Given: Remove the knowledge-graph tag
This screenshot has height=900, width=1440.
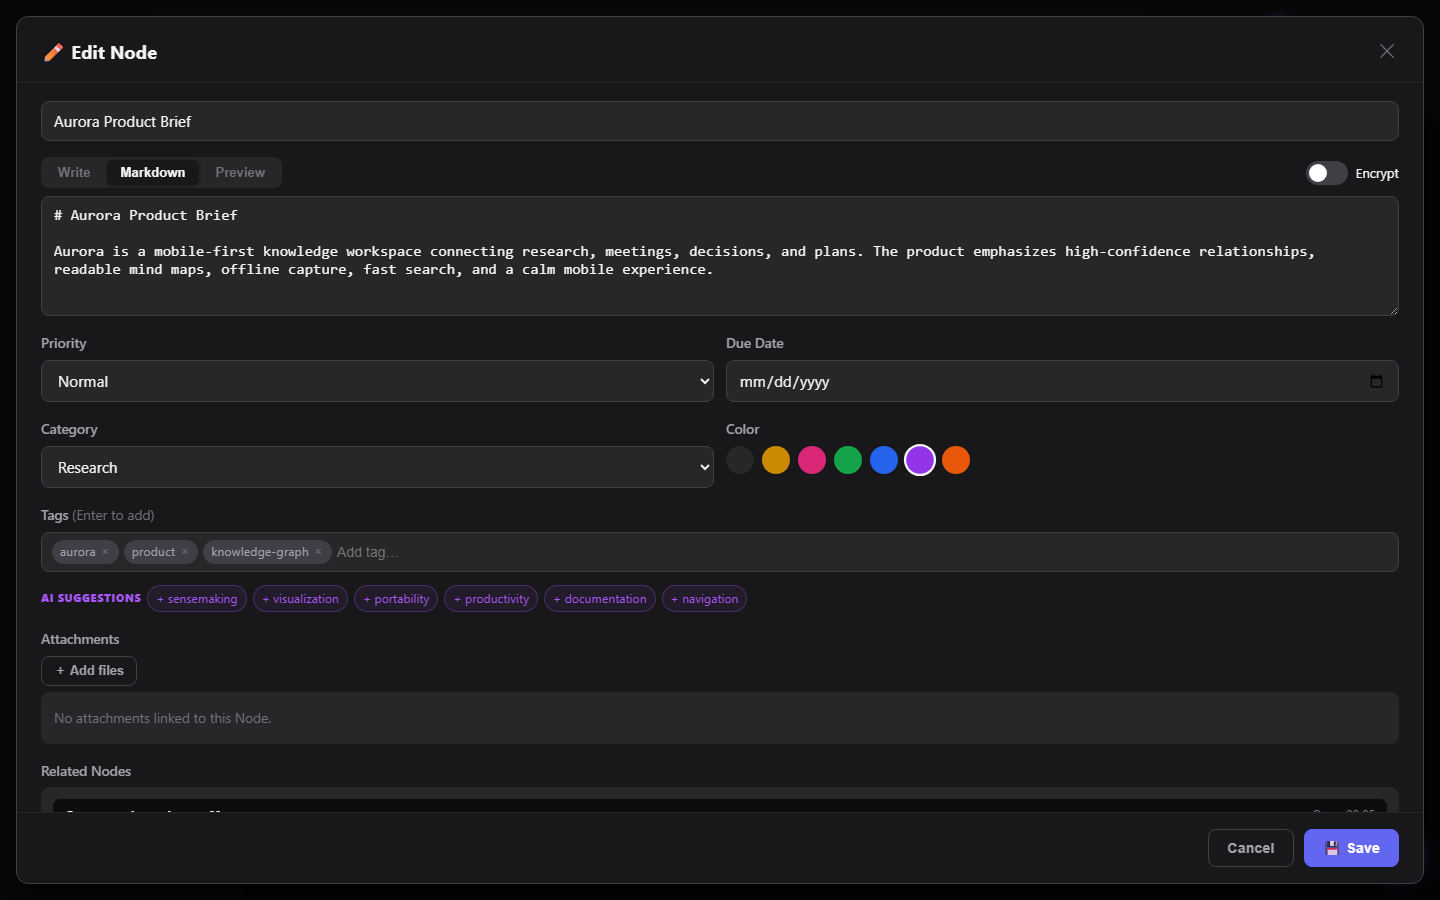Looking at the screenshot, I should click(x=319, y=552).
